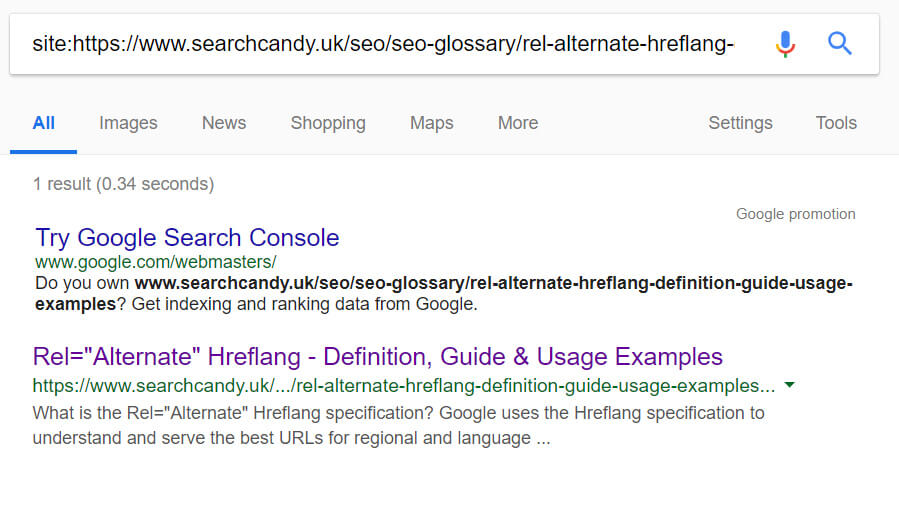Go to the Shopping tab
Screen dimensions: 899x513
(x=328, y=123)
